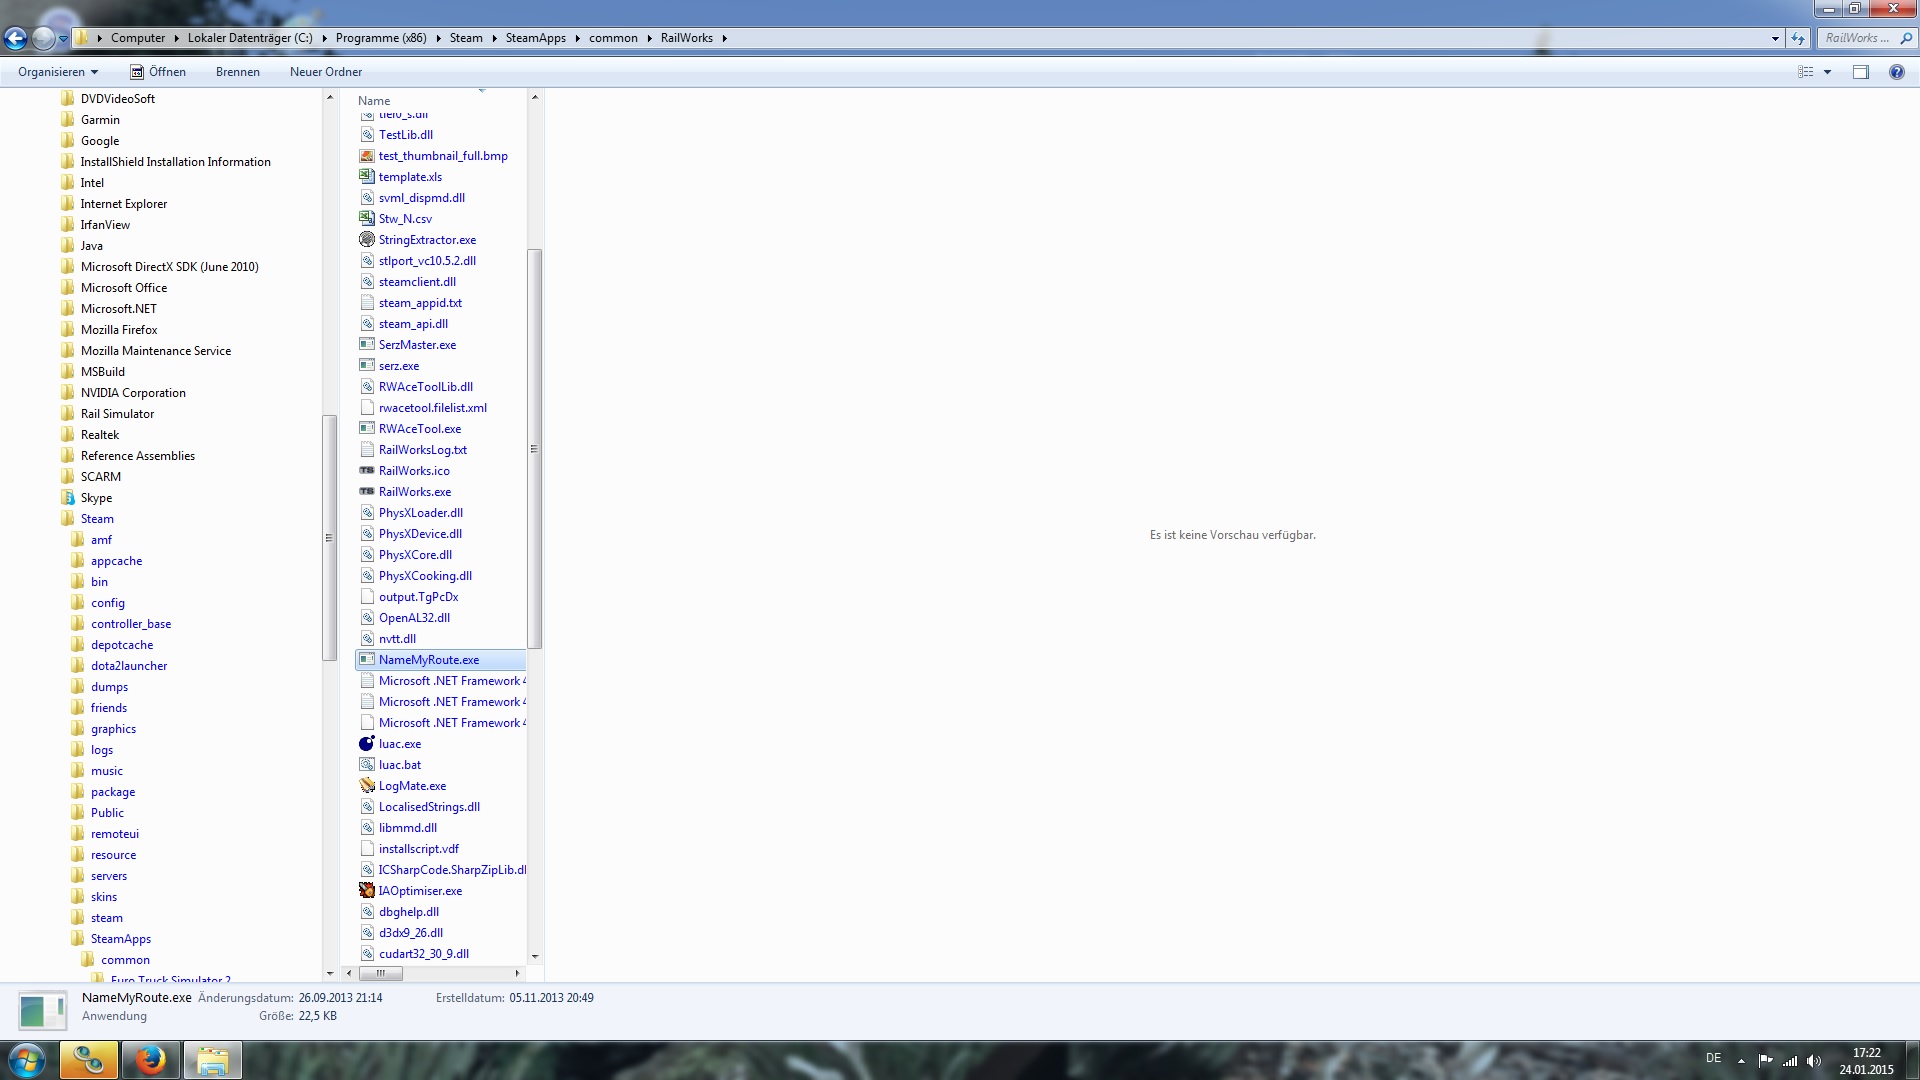
Task: Click the Öffnen toolbar button
Action: click(x=158, y=72)
